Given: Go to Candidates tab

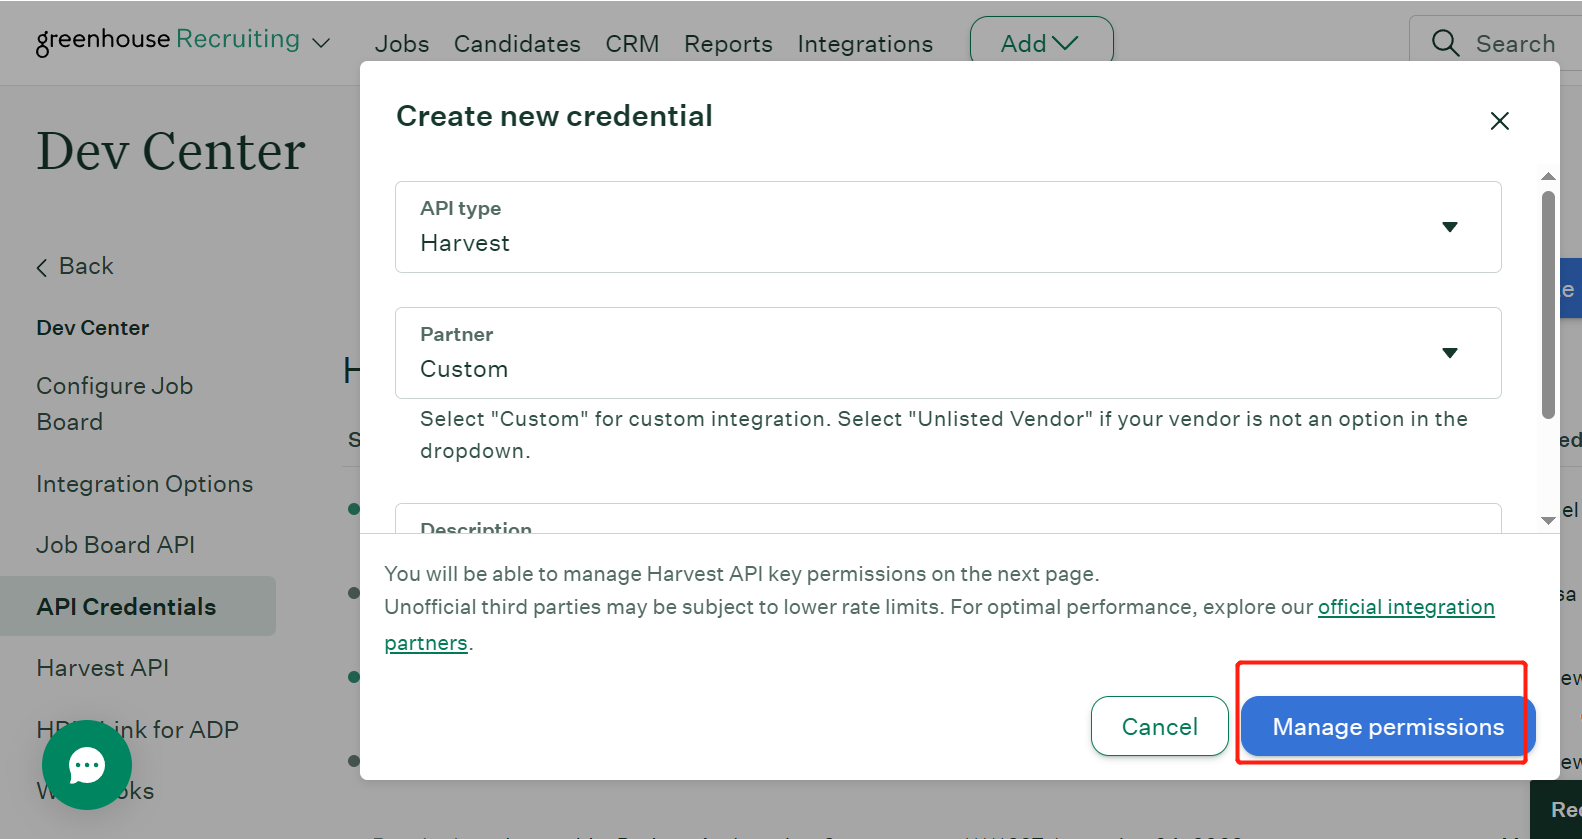Looking at the screenshot, I should [517, 44].
